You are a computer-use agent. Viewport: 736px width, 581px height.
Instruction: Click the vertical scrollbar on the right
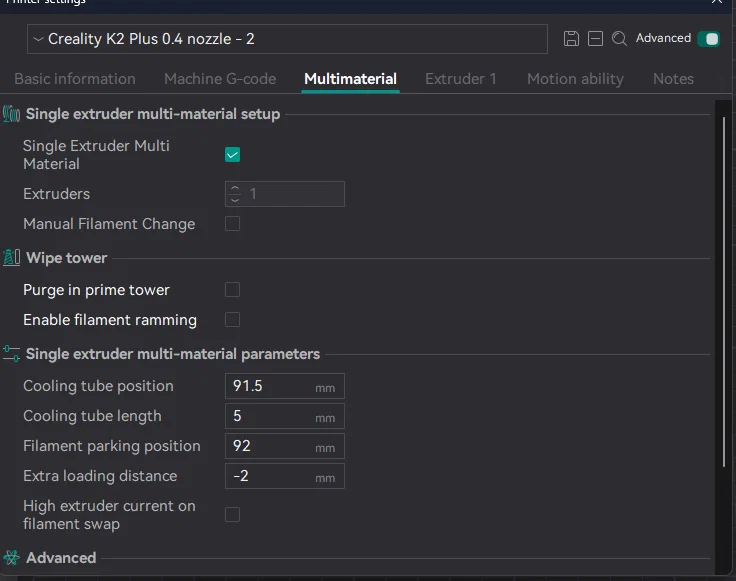(724, 290)
